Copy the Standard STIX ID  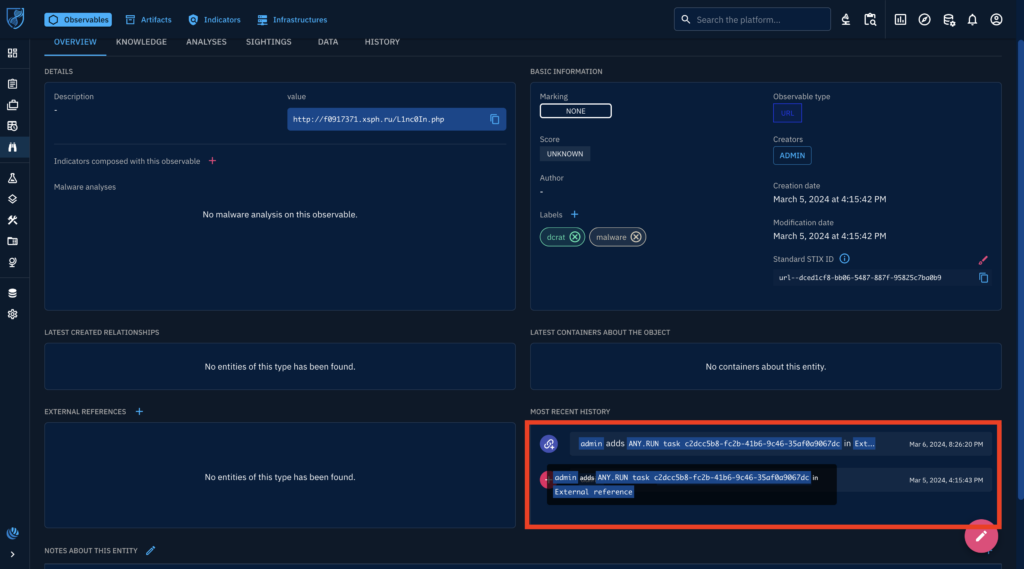pos(983,277)
